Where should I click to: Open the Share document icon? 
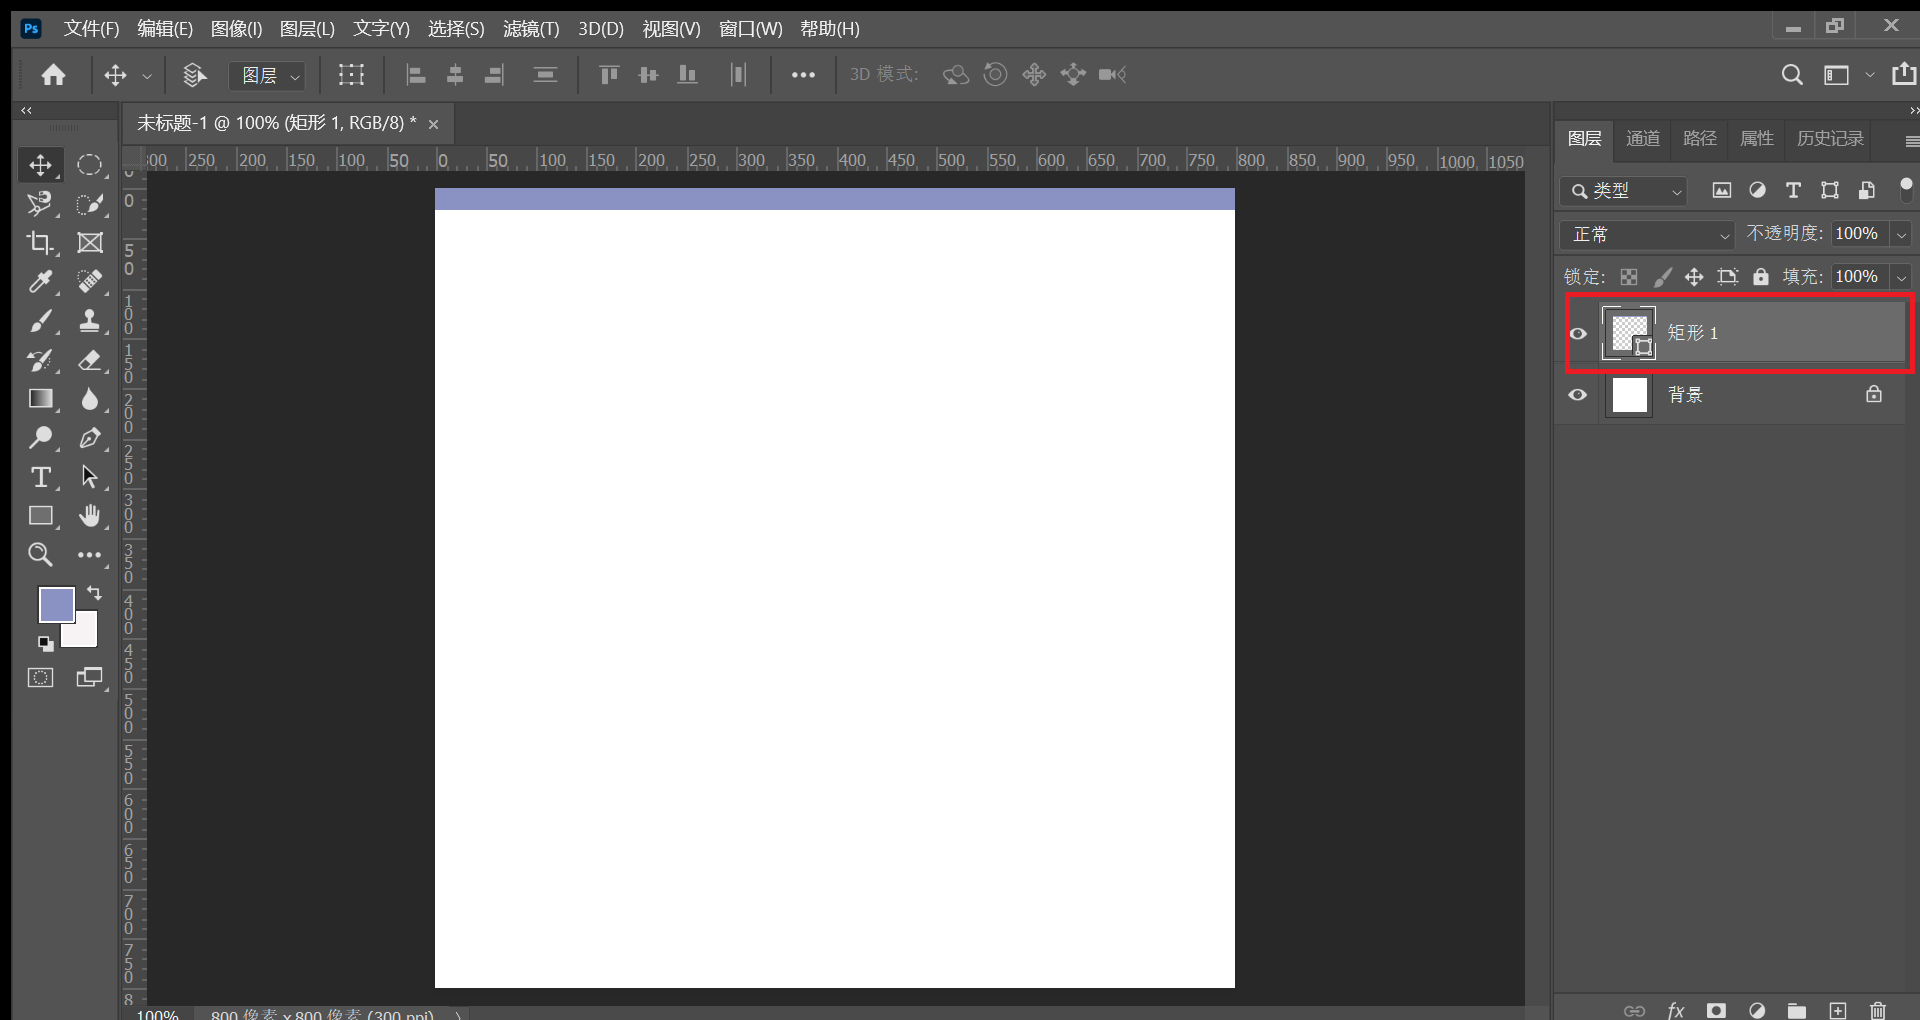pyautogui.click(x=1904, y=74)
